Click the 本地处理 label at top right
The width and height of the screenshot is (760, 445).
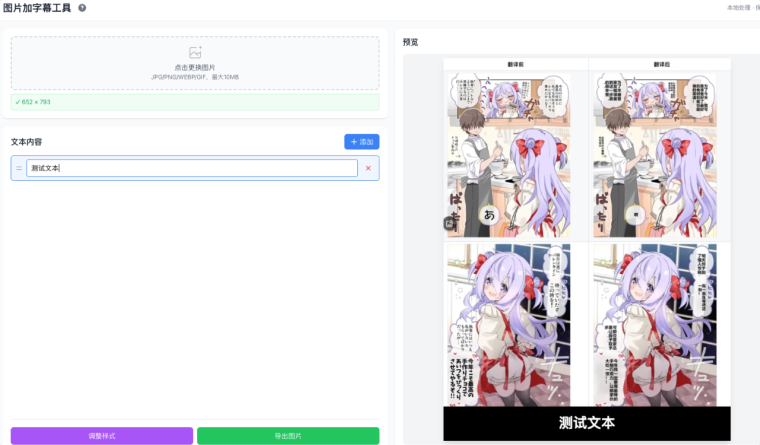pos(739,8)
